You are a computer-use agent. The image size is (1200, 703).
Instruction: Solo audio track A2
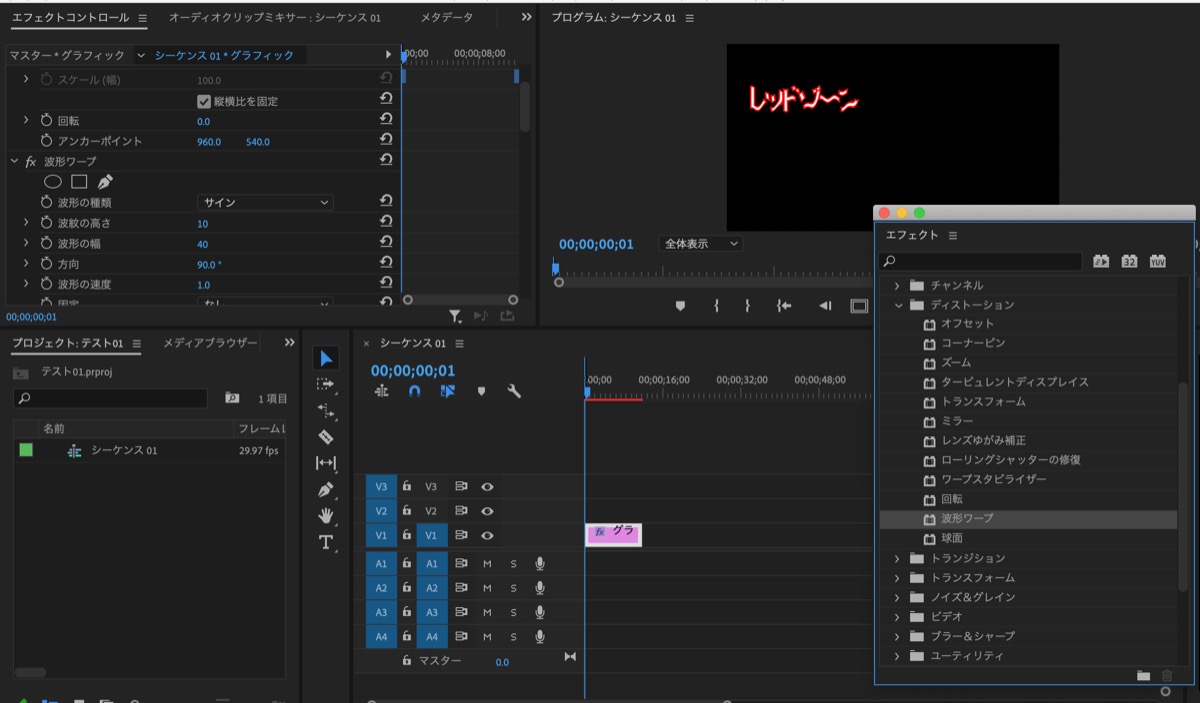(x=514, y=588)
